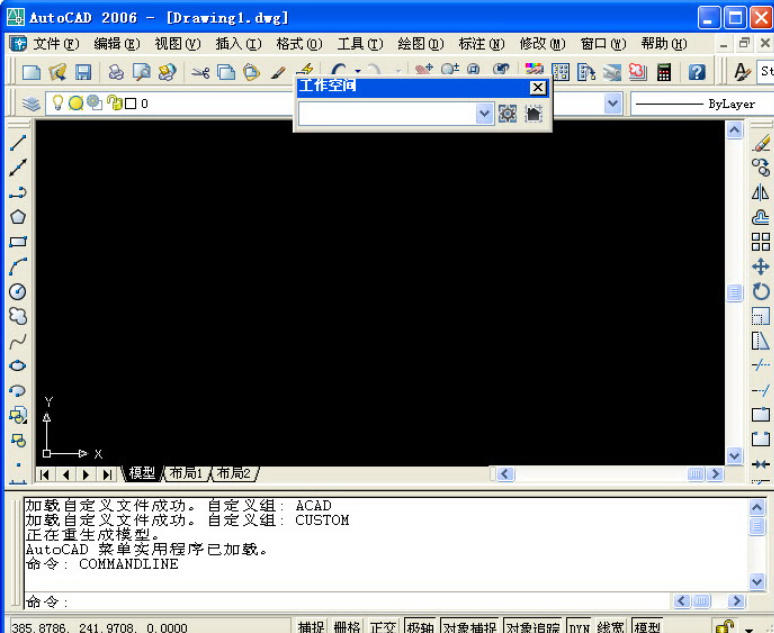Switch to the 布局2 tab
Screen dimensions: 774x633
(x=234, y=474)
